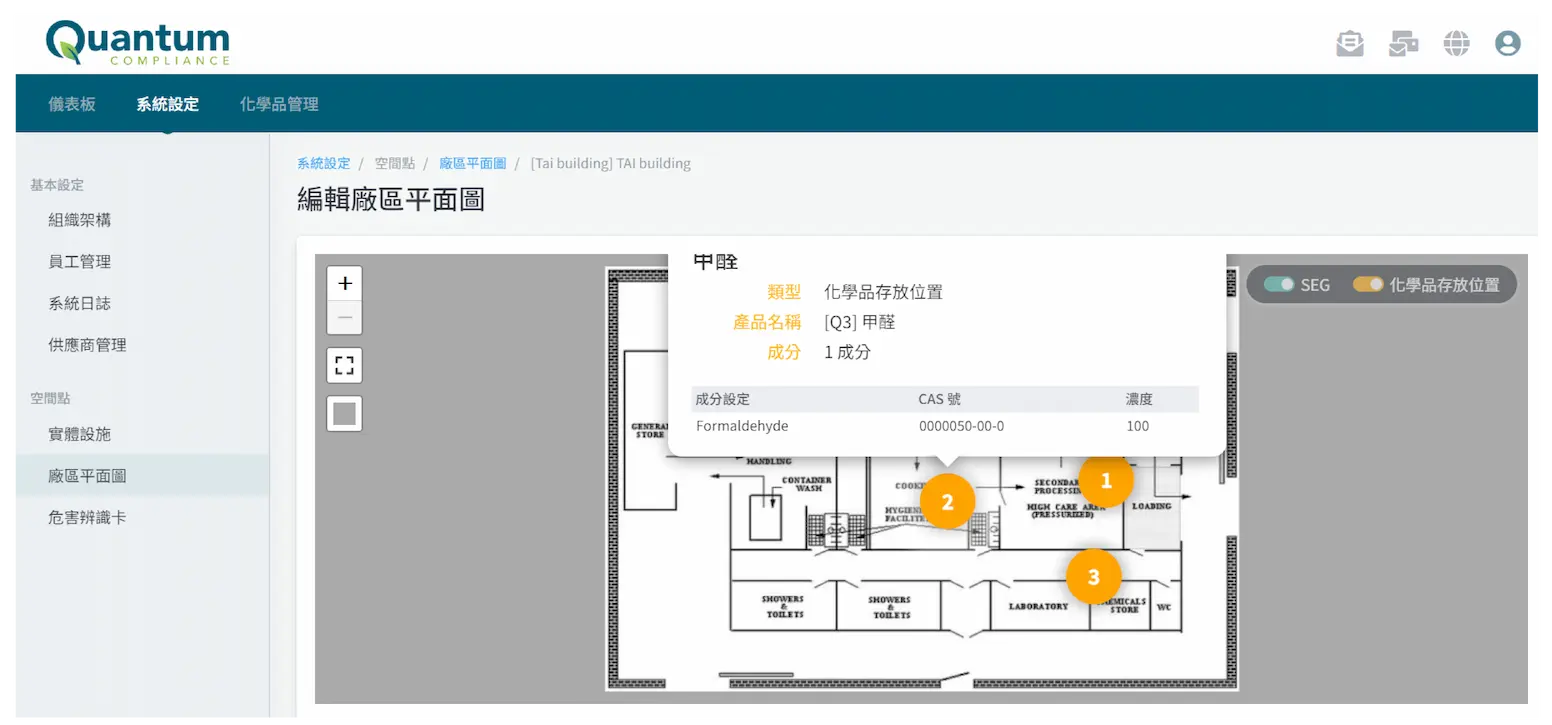This screenshot has width=1552, height=725.
Task: Select the rectangle area icon below fullscreen
Action: pos(344,413)
